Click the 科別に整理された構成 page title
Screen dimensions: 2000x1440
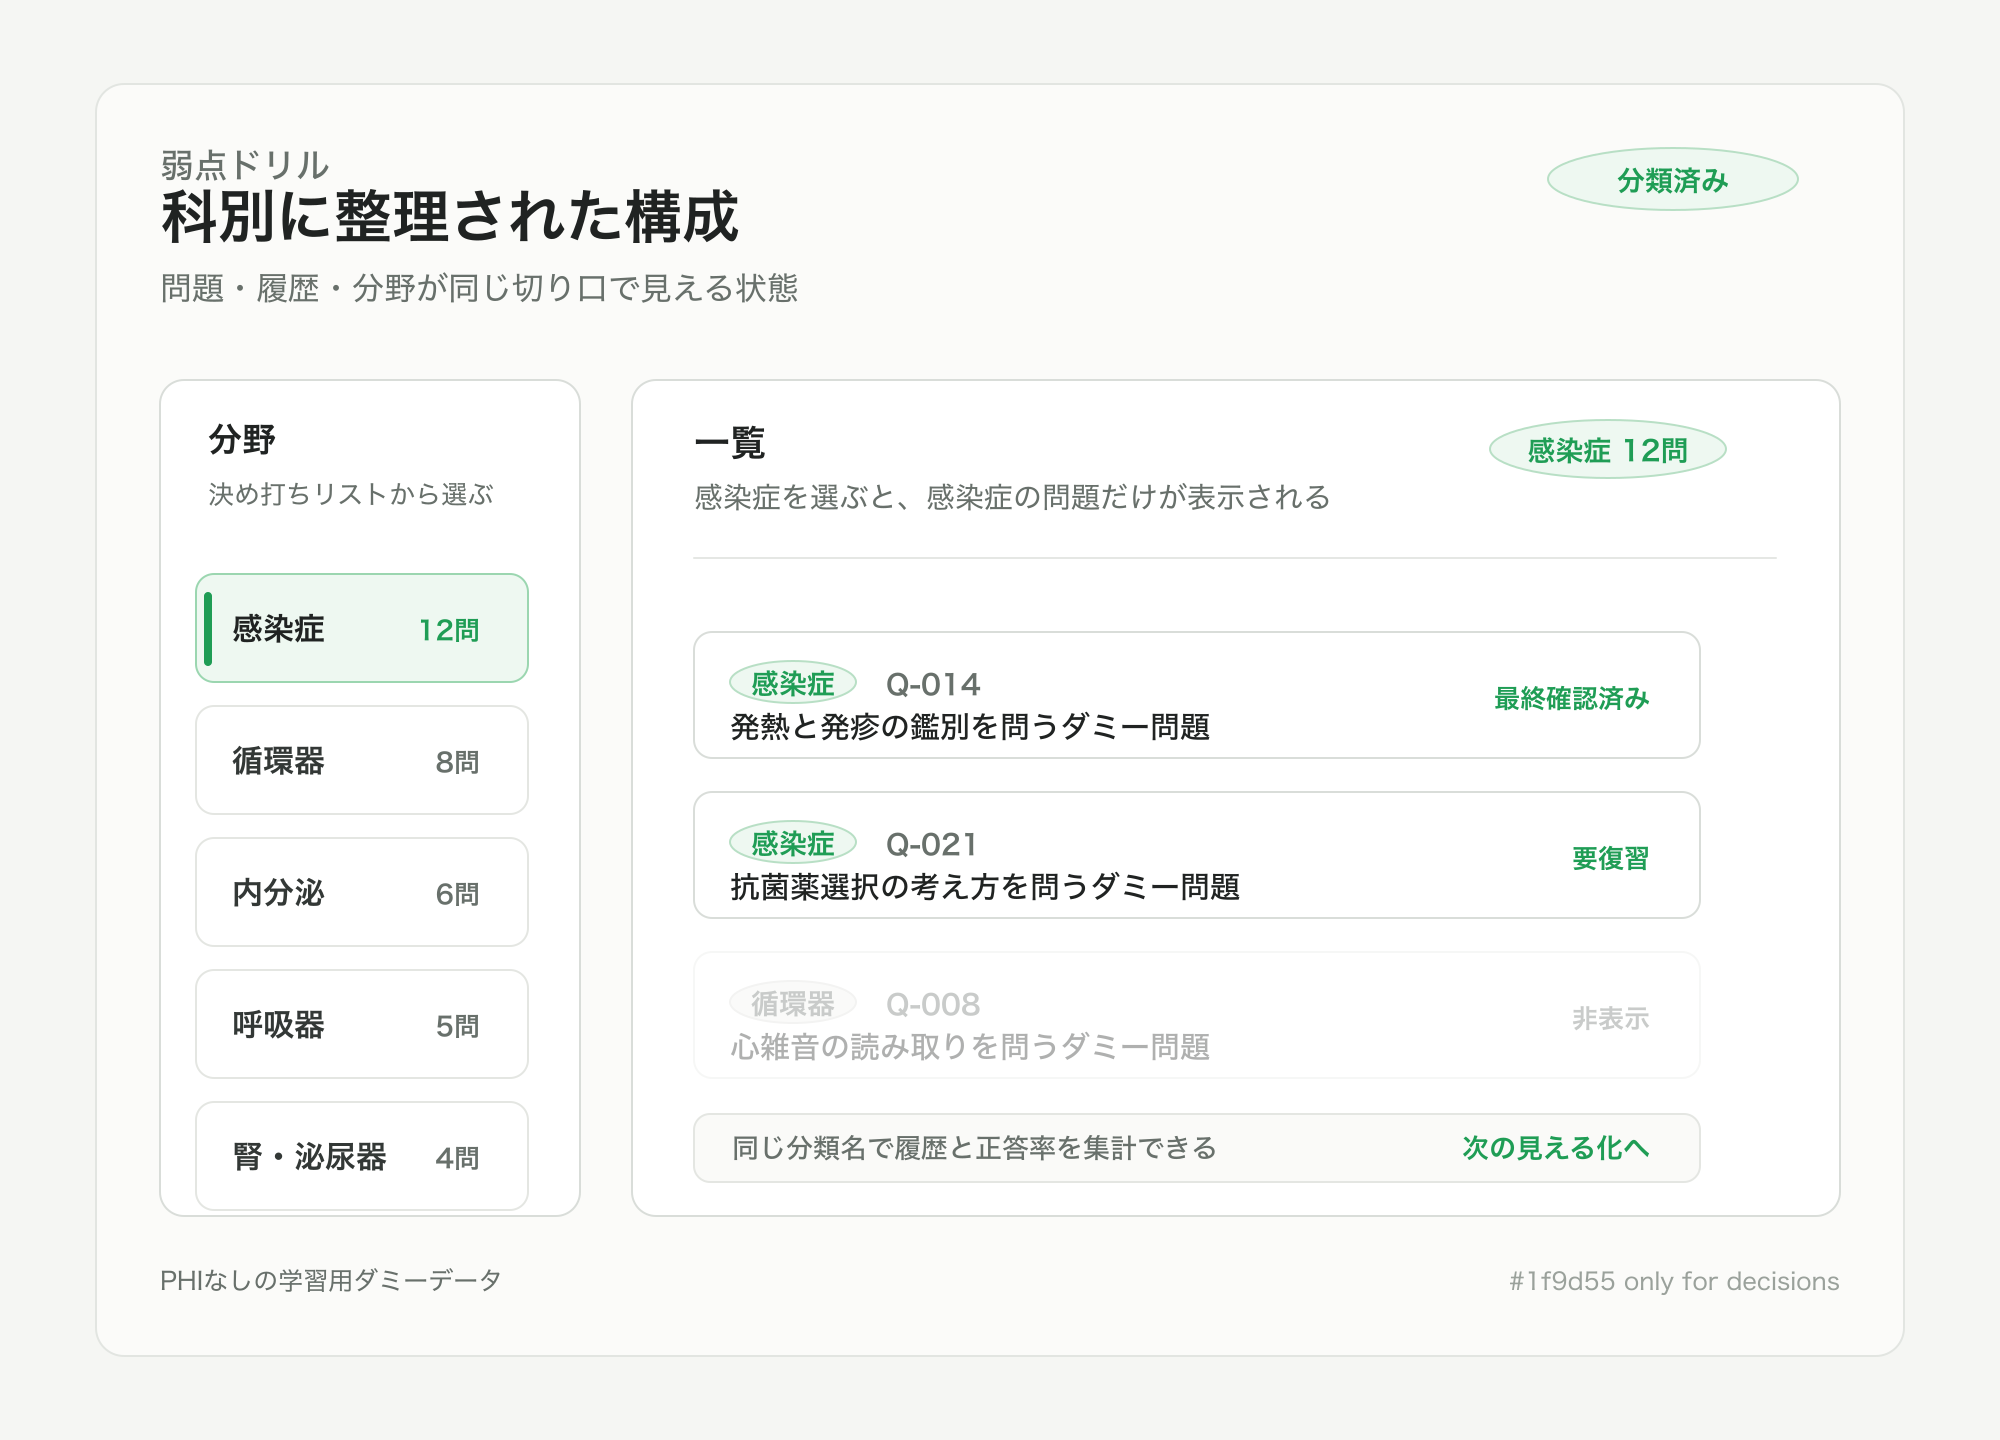[450, 216]
